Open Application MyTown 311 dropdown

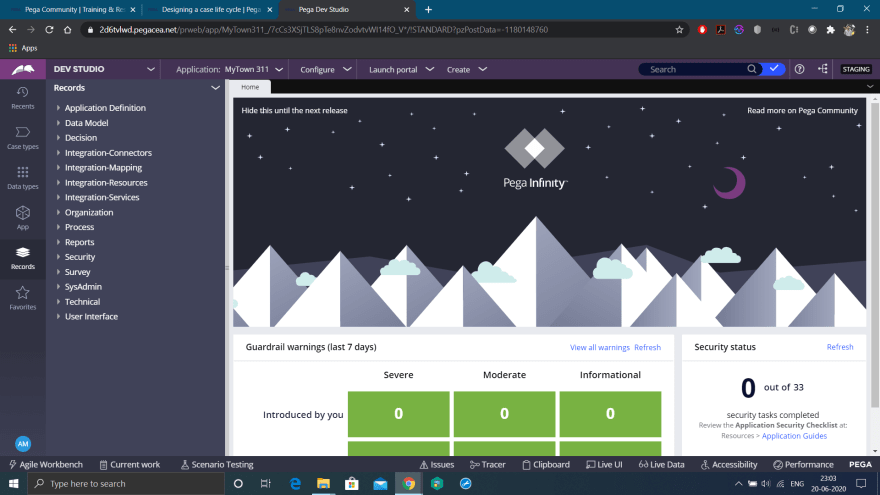point(229,70)
